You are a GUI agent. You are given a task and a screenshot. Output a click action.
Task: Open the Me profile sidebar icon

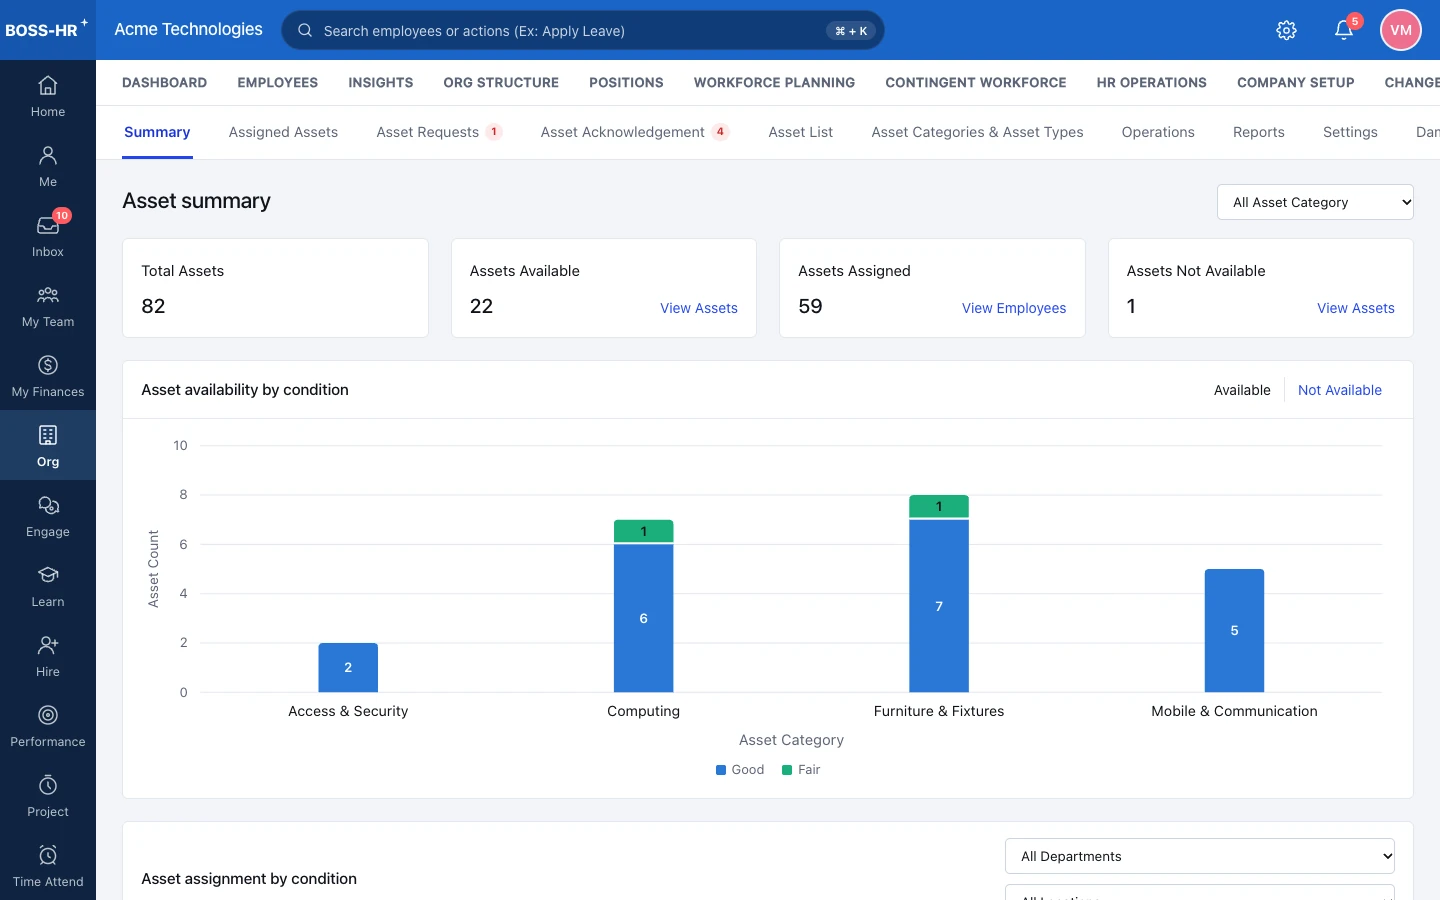coord(48,166)
